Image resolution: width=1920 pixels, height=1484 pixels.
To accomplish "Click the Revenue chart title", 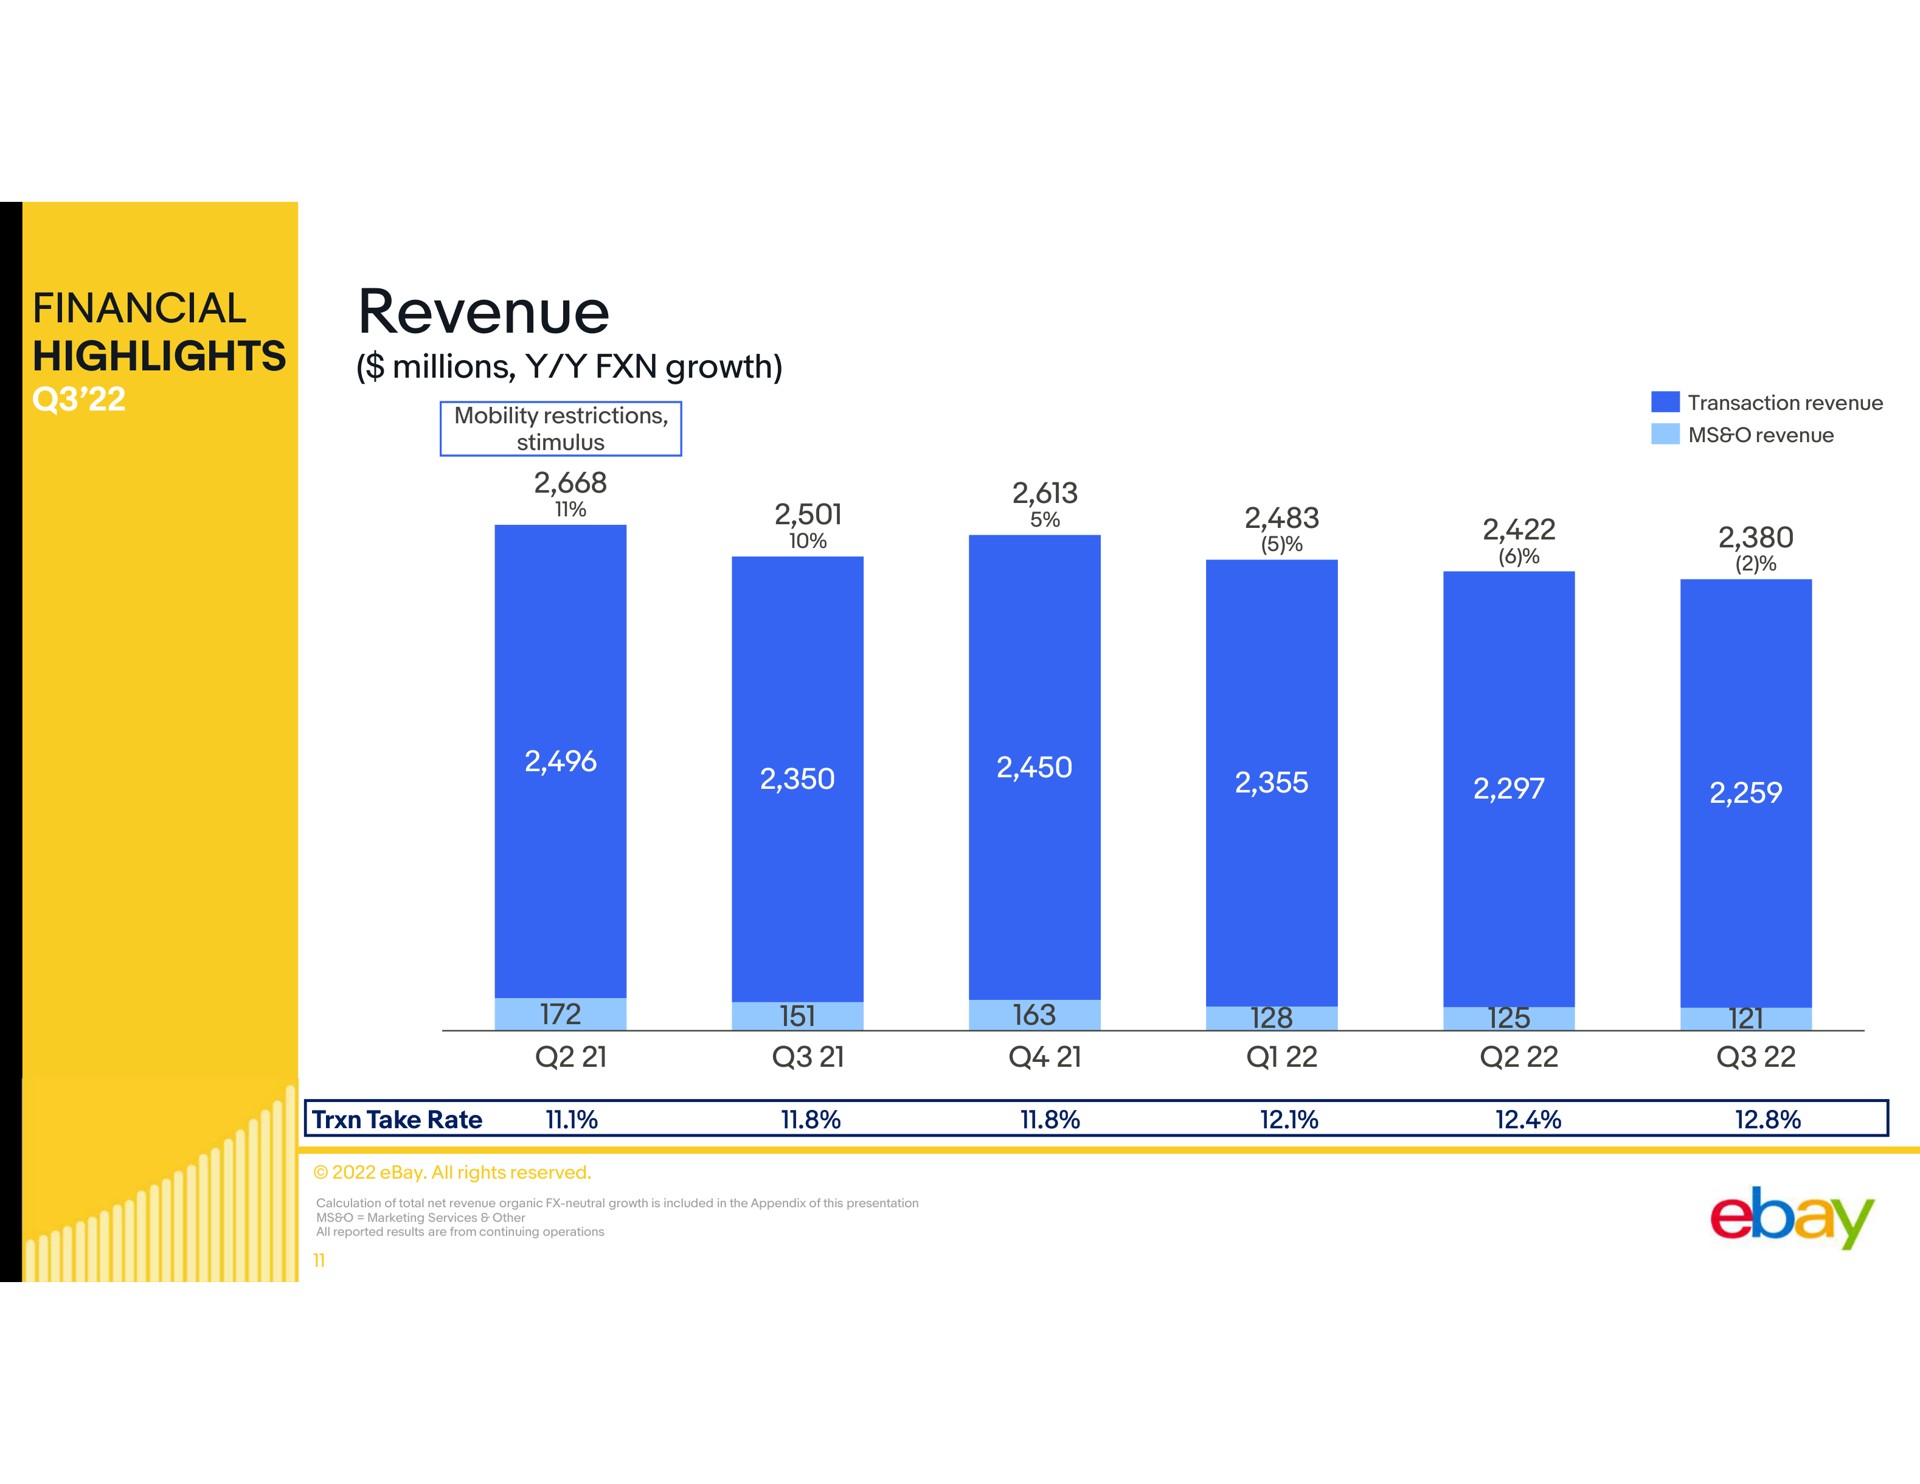I will coord(484,311).
